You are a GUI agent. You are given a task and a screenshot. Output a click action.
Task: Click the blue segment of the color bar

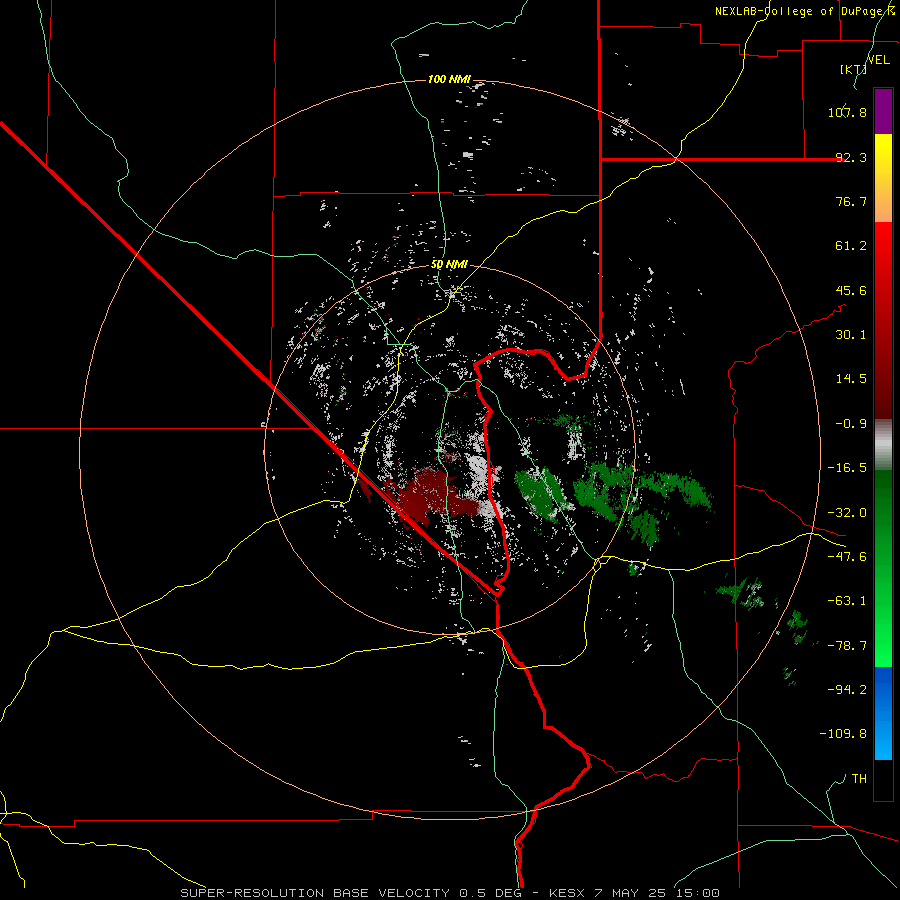[x=883, y=713]
